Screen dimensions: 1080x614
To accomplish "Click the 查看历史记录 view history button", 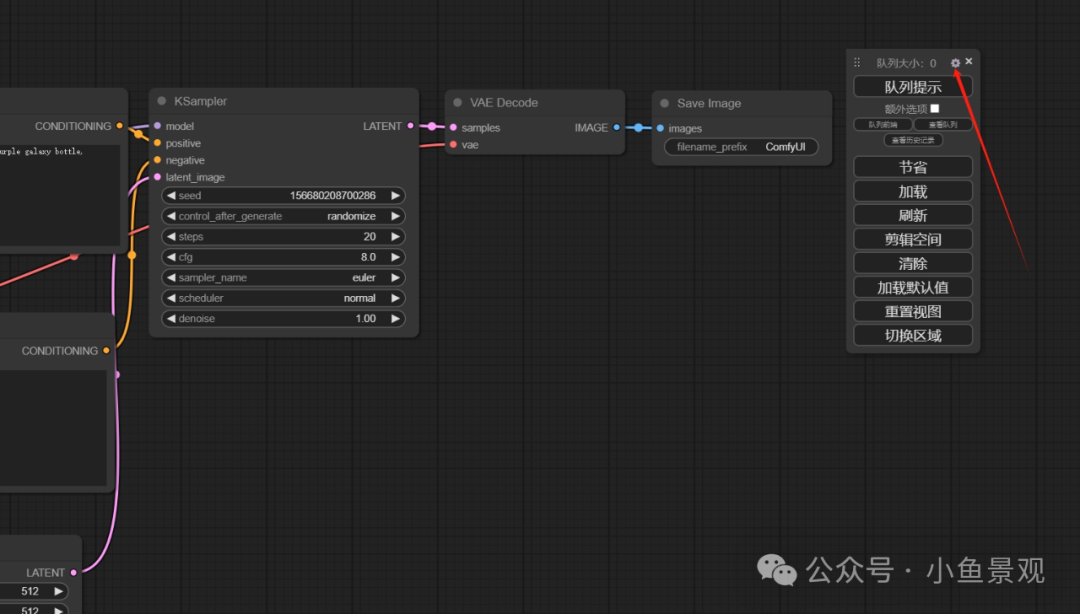I will [x=913, y=140].
